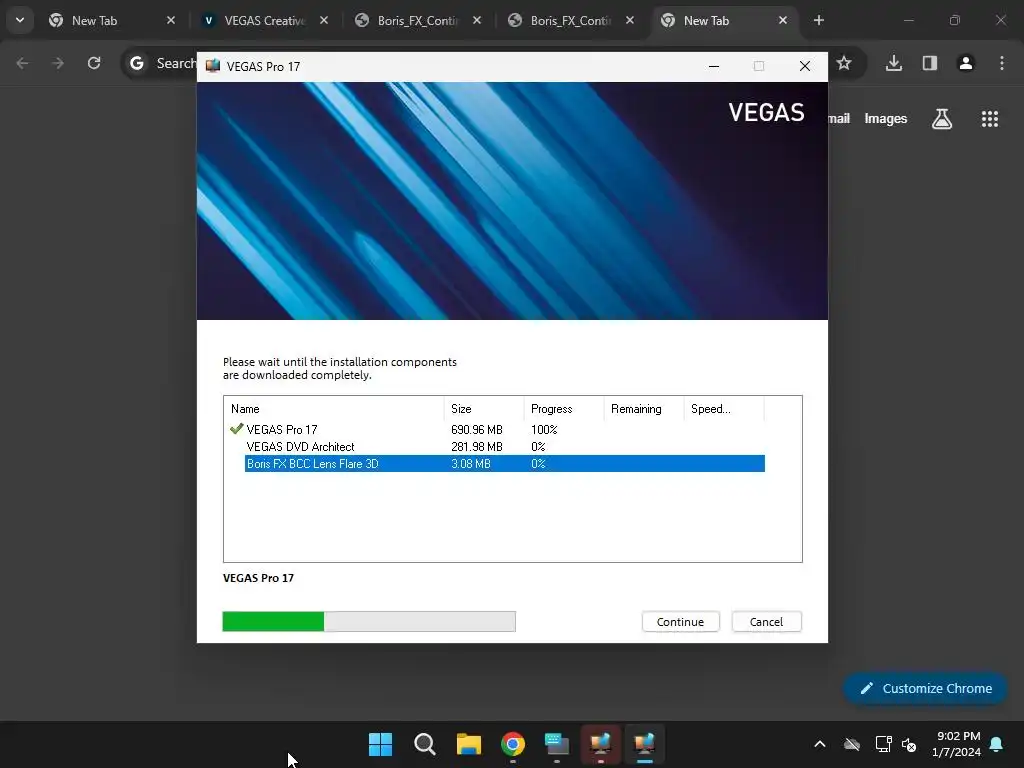Open the clock and date panel

point(957,744)
